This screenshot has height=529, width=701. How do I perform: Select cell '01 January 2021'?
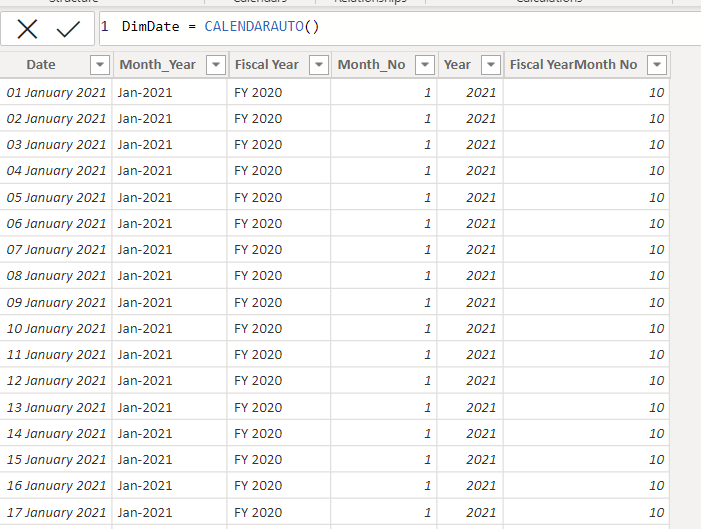(x=56, y=93)
